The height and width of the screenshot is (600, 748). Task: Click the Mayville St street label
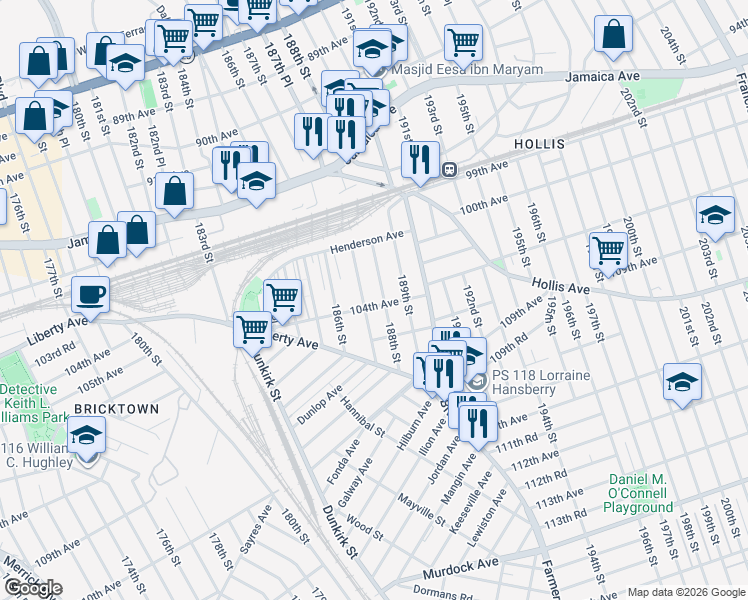click(x=421, y=510)
